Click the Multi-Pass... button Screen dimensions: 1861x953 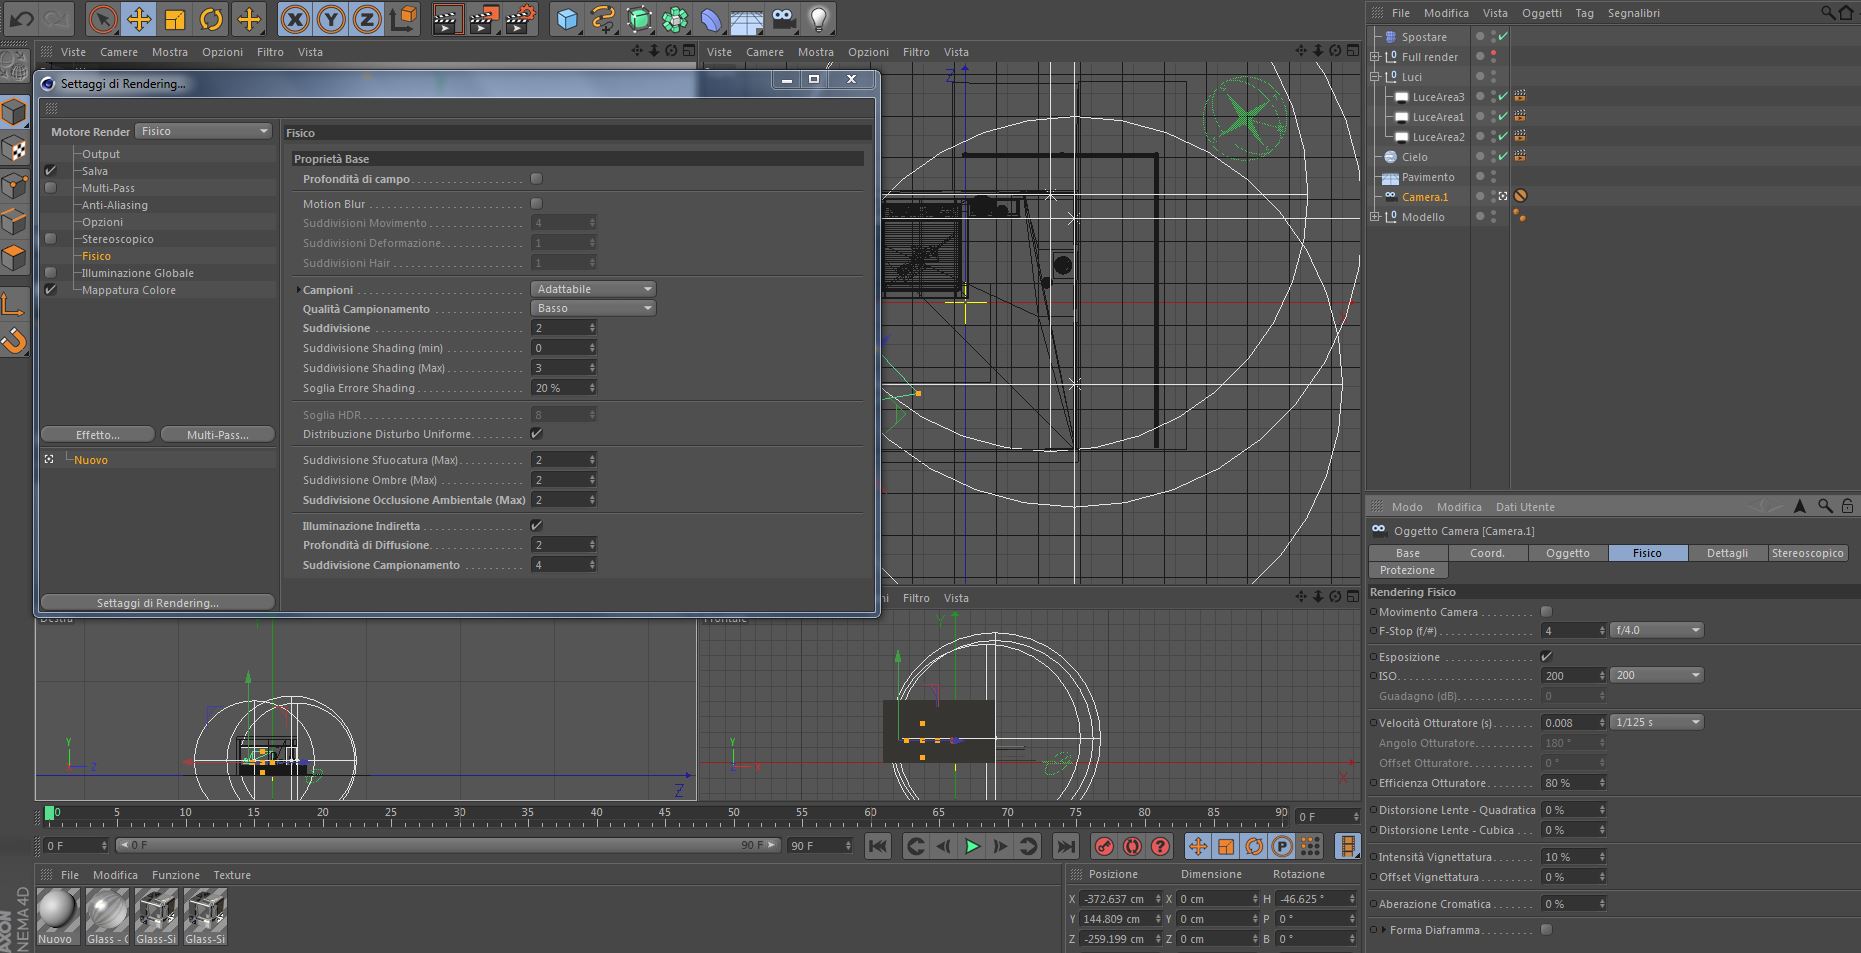pos(217,435)
